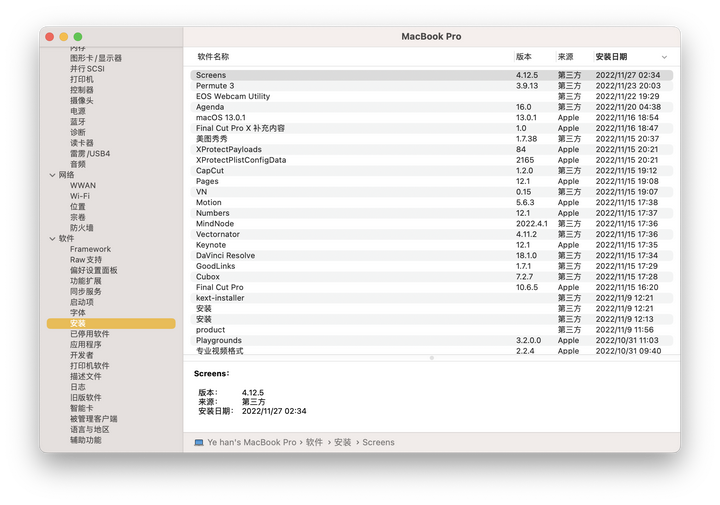Sort by 安装日期 column header

click(x=611, y=57)
